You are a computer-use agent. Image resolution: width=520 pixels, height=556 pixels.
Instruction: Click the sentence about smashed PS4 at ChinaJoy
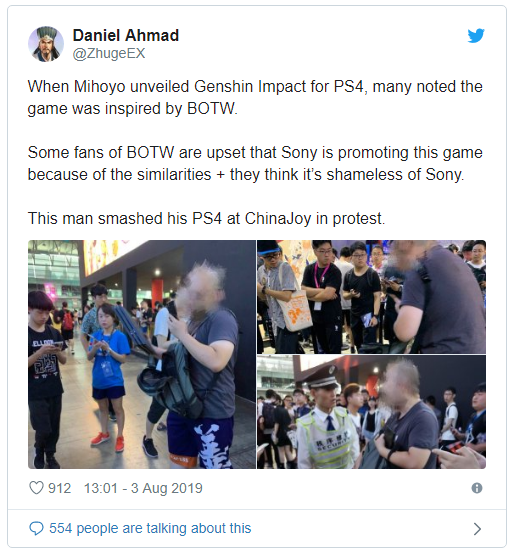[206, 218]
